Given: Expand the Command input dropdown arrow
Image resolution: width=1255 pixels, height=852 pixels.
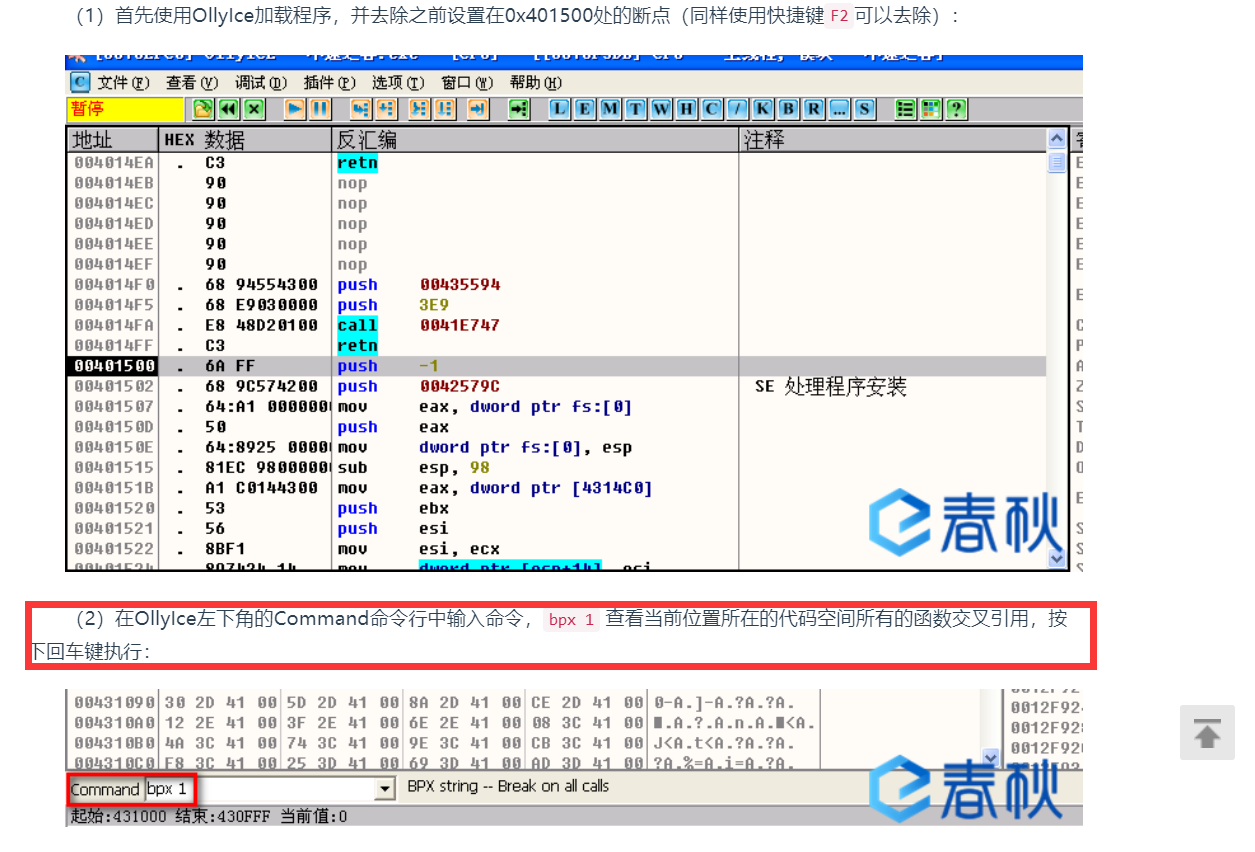Looking at the screenshot, I should click(385, 789).
